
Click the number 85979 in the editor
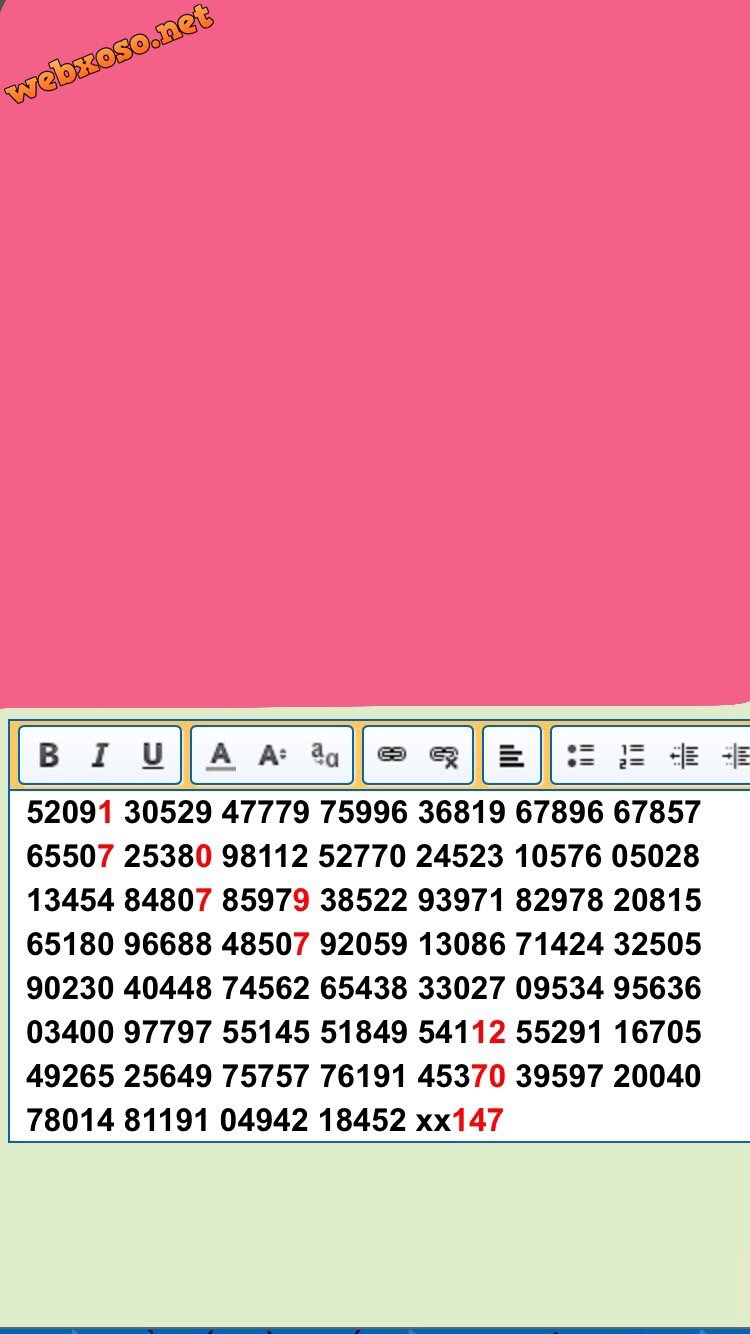click(x=266, y=900)
